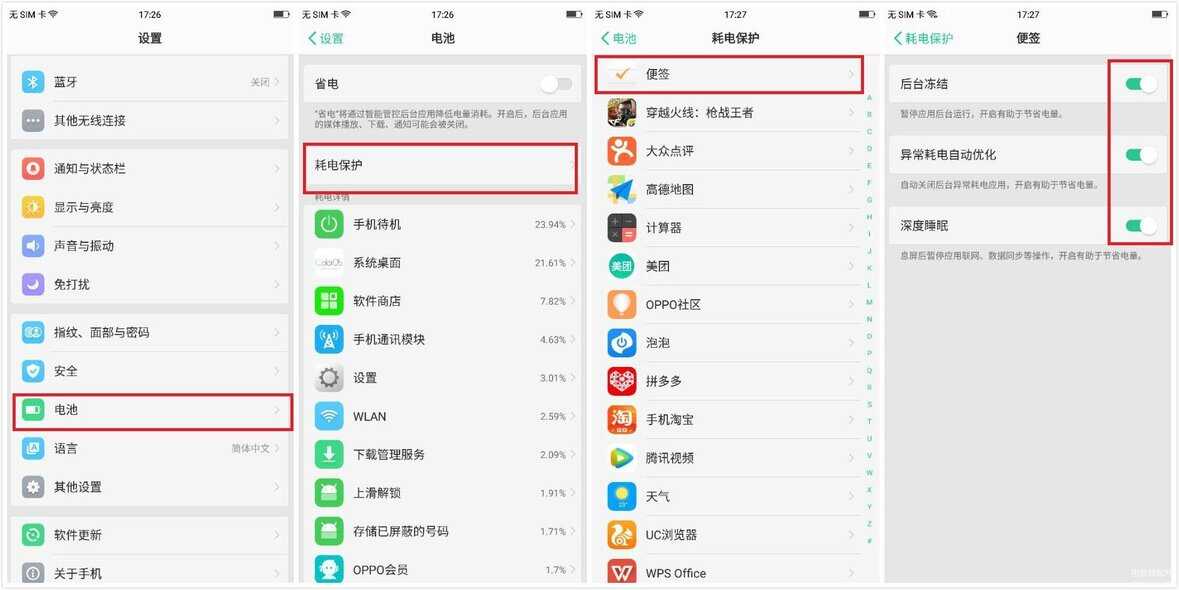Viewport: 1179px width, 590px height.
Task: Tap the UC Browser squirrel icon
Action: click(x=622, y=534)
